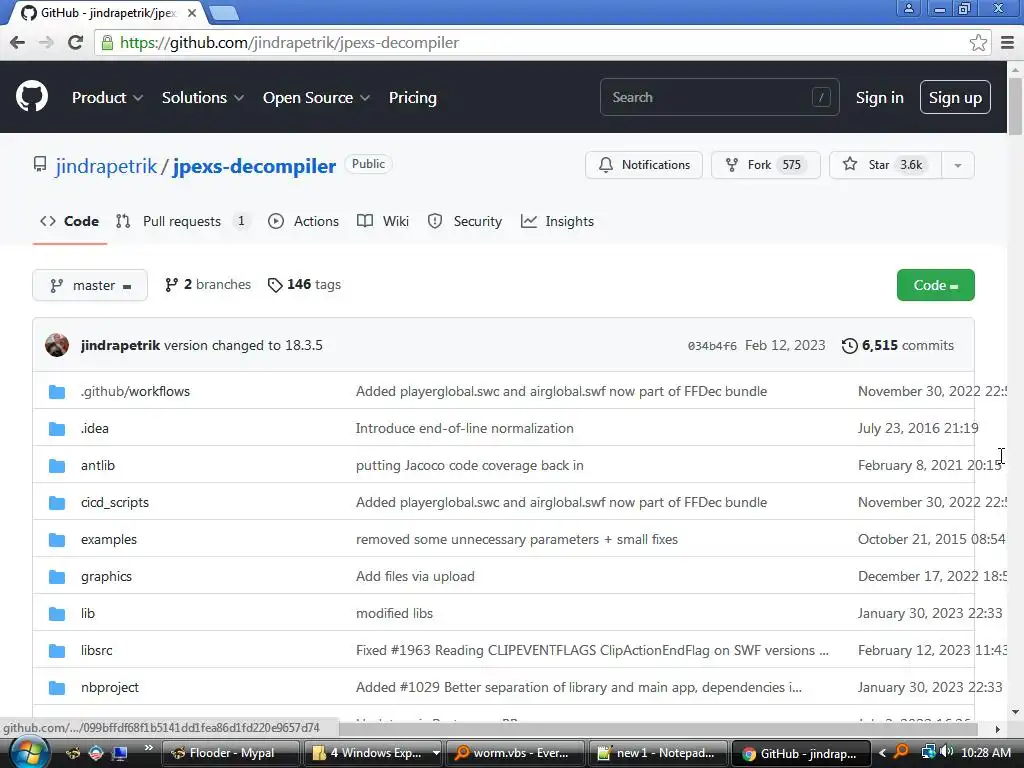Click the Fork button
Screen dimensions: 1024x768
(x=765, y=165)
